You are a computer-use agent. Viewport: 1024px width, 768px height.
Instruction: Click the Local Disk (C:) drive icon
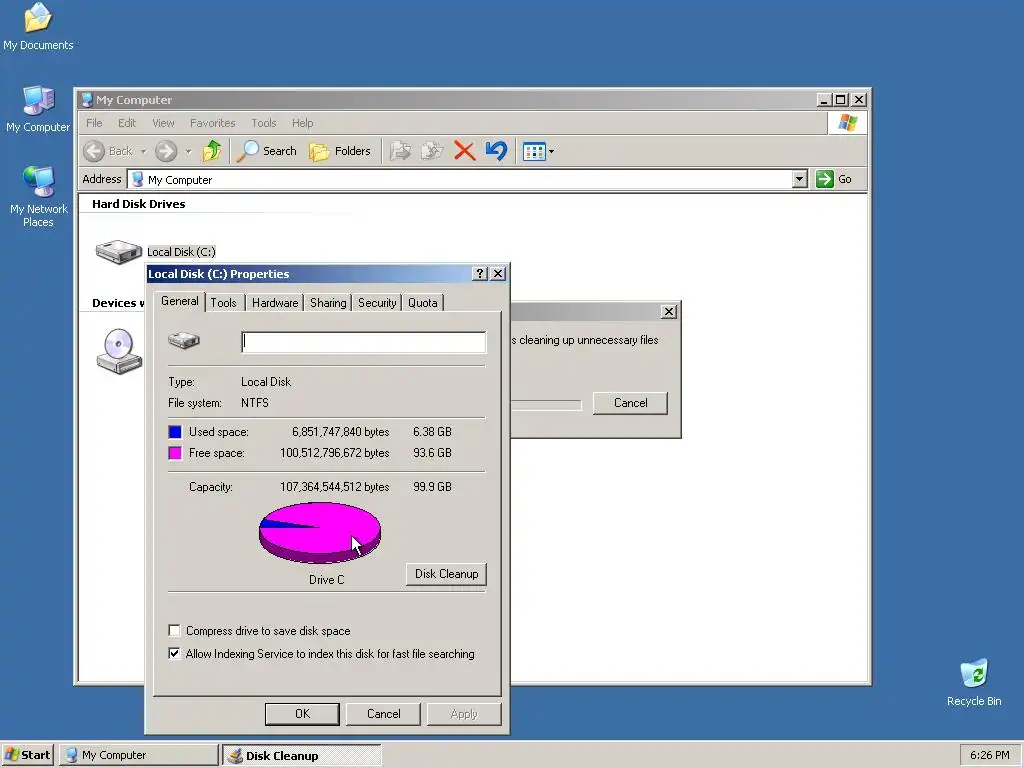(118, 251)
